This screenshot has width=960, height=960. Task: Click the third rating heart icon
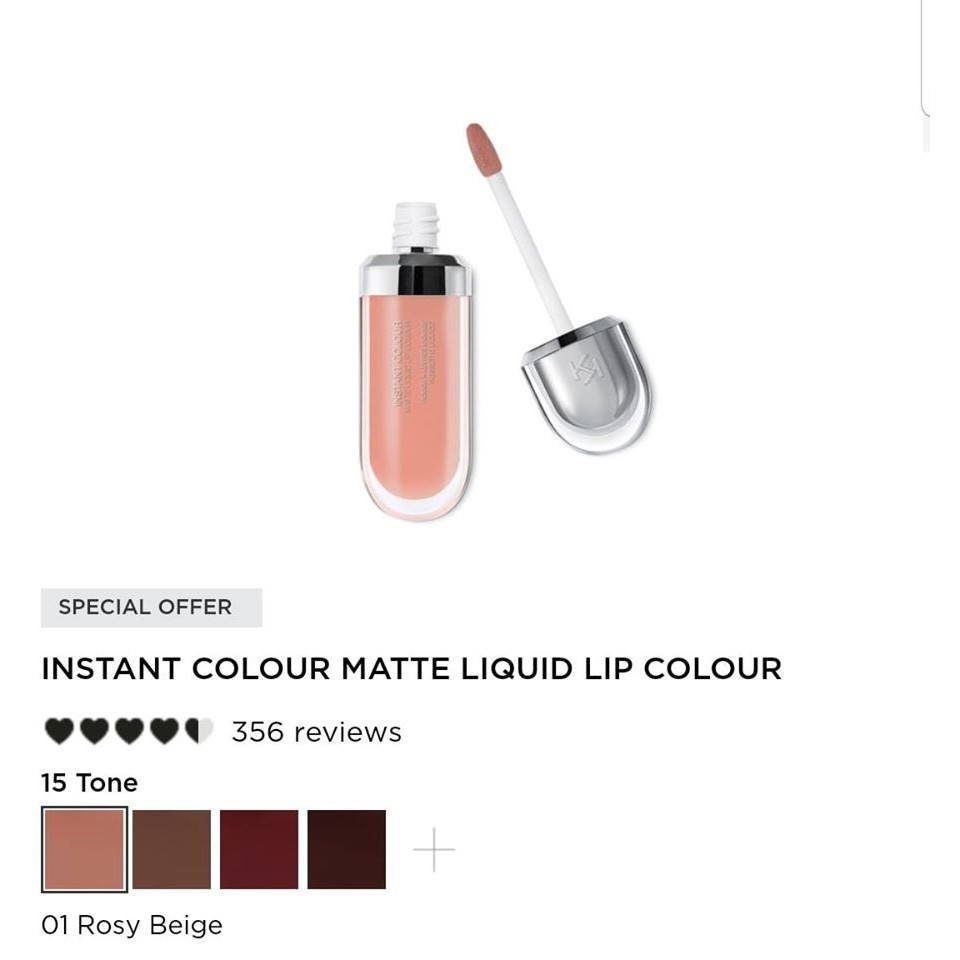tap(129, 731)
